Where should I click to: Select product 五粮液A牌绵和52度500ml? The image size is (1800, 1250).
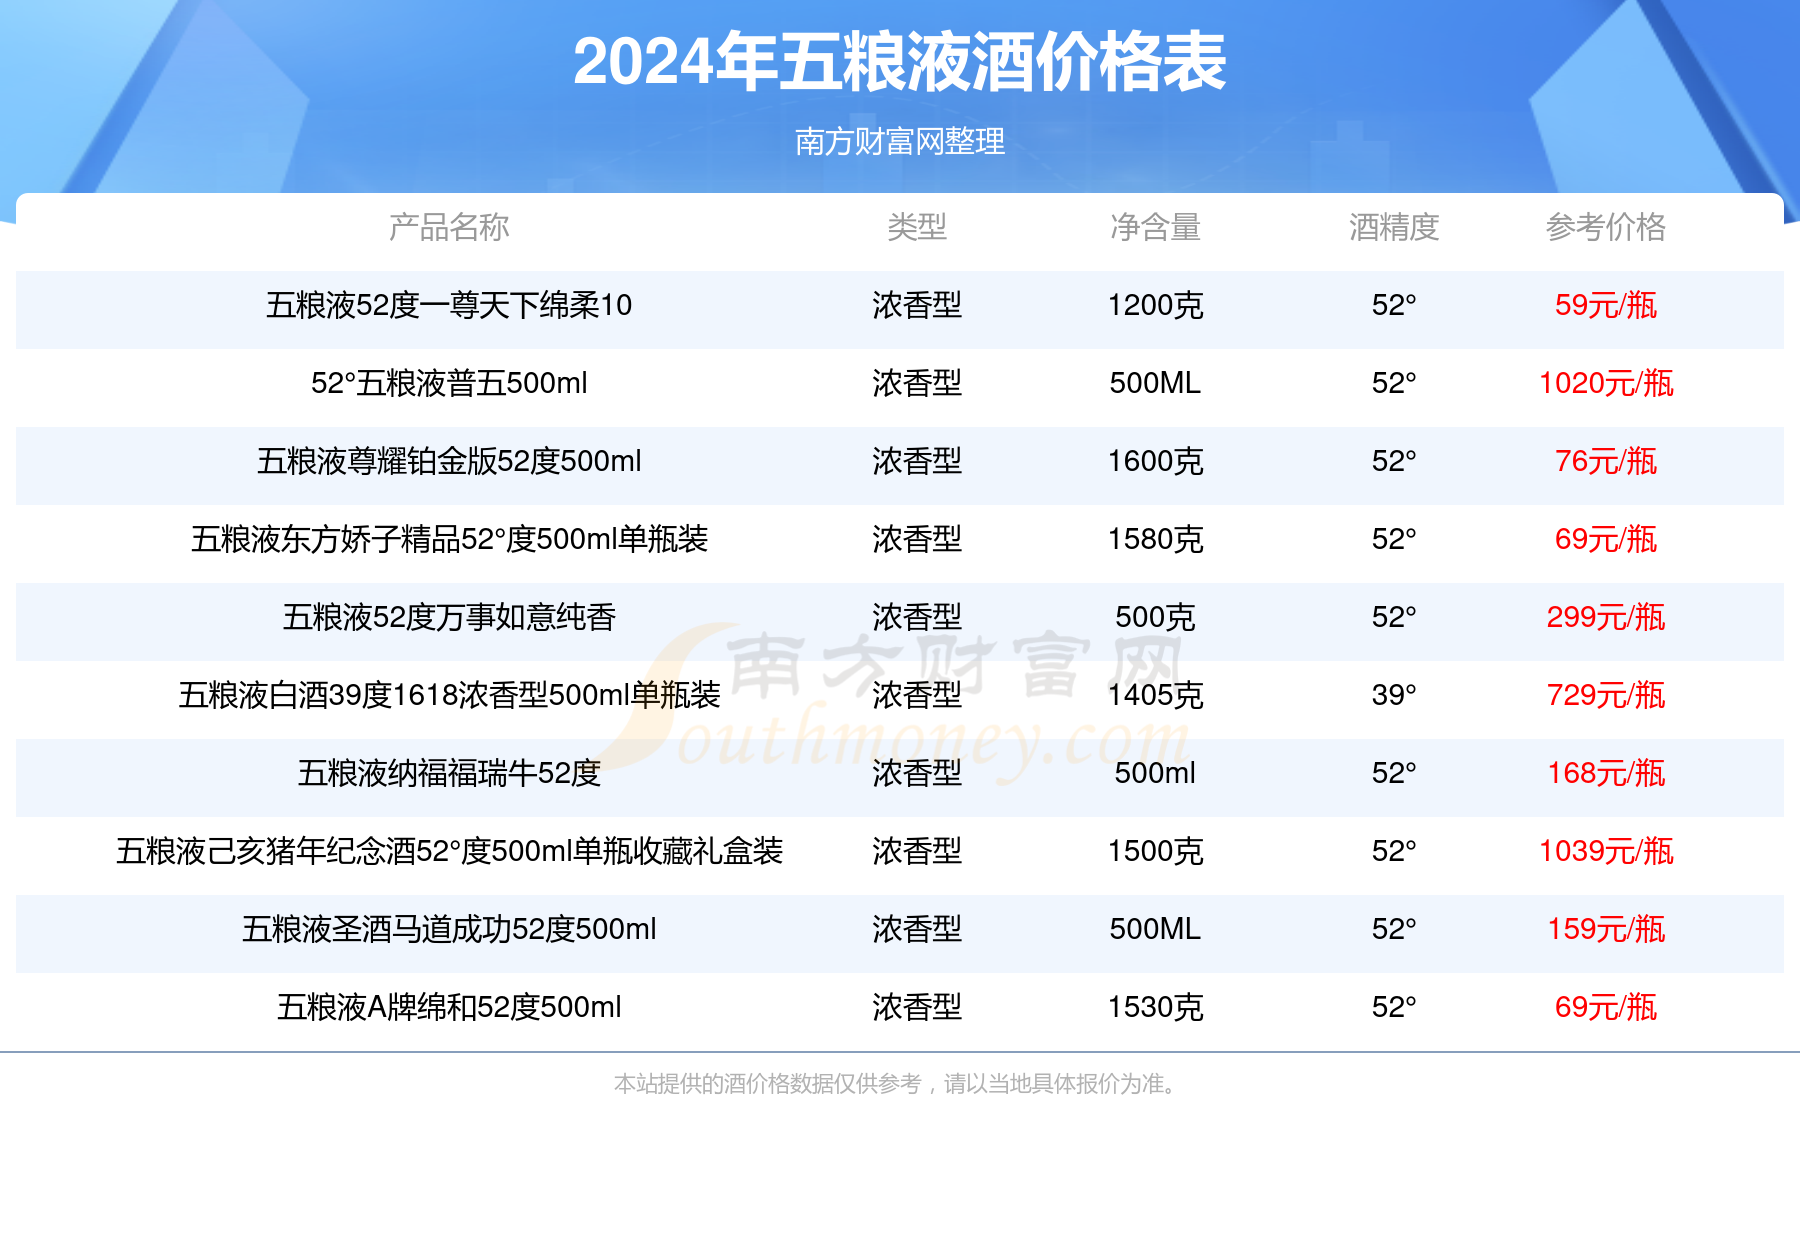tap(449, 1007)
